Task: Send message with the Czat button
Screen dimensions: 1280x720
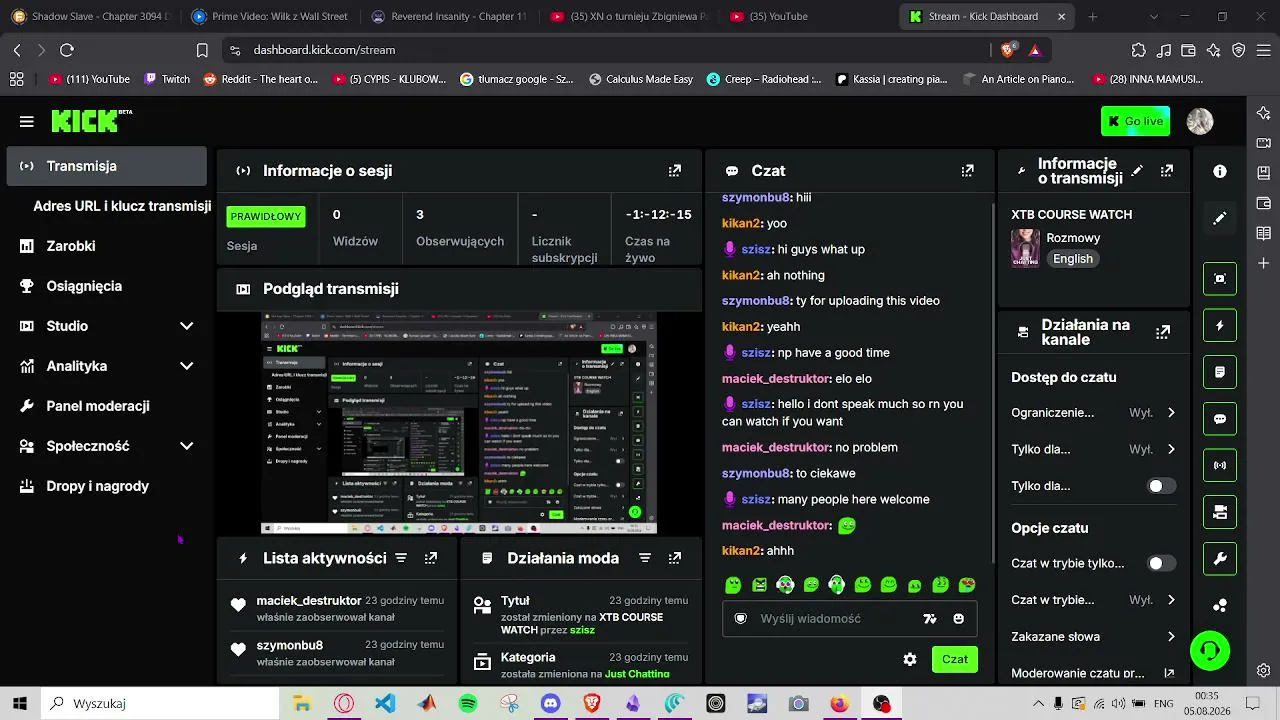Action: [x=955, y=659]
